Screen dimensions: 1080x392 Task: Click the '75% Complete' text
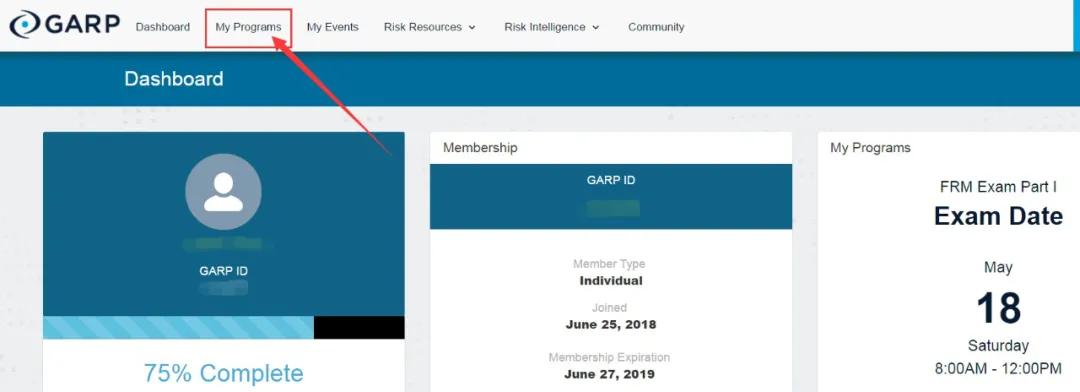click(223, 373)
